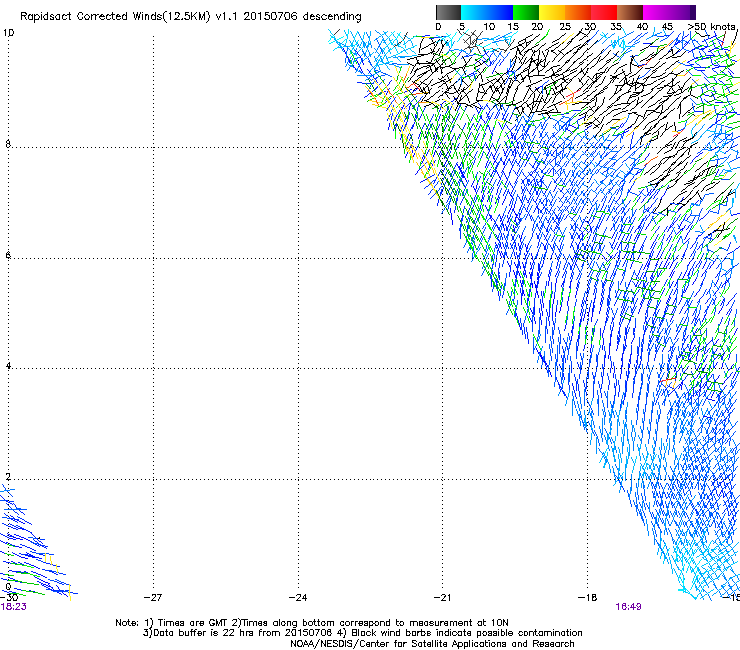The image size is (740, 650).
Task: Select the green 15–20 knots legend swatch
Action: point(526,12)
